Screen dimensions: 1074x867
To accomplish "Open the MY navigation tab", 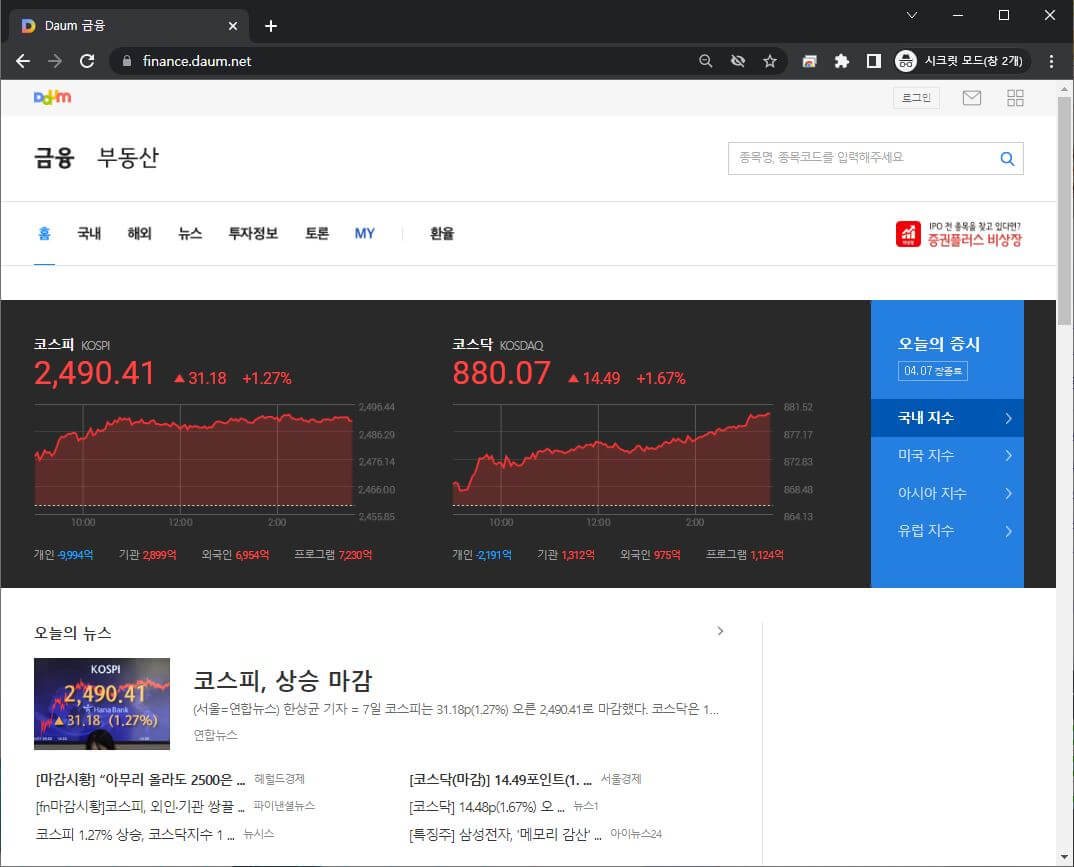I will 364,234.
